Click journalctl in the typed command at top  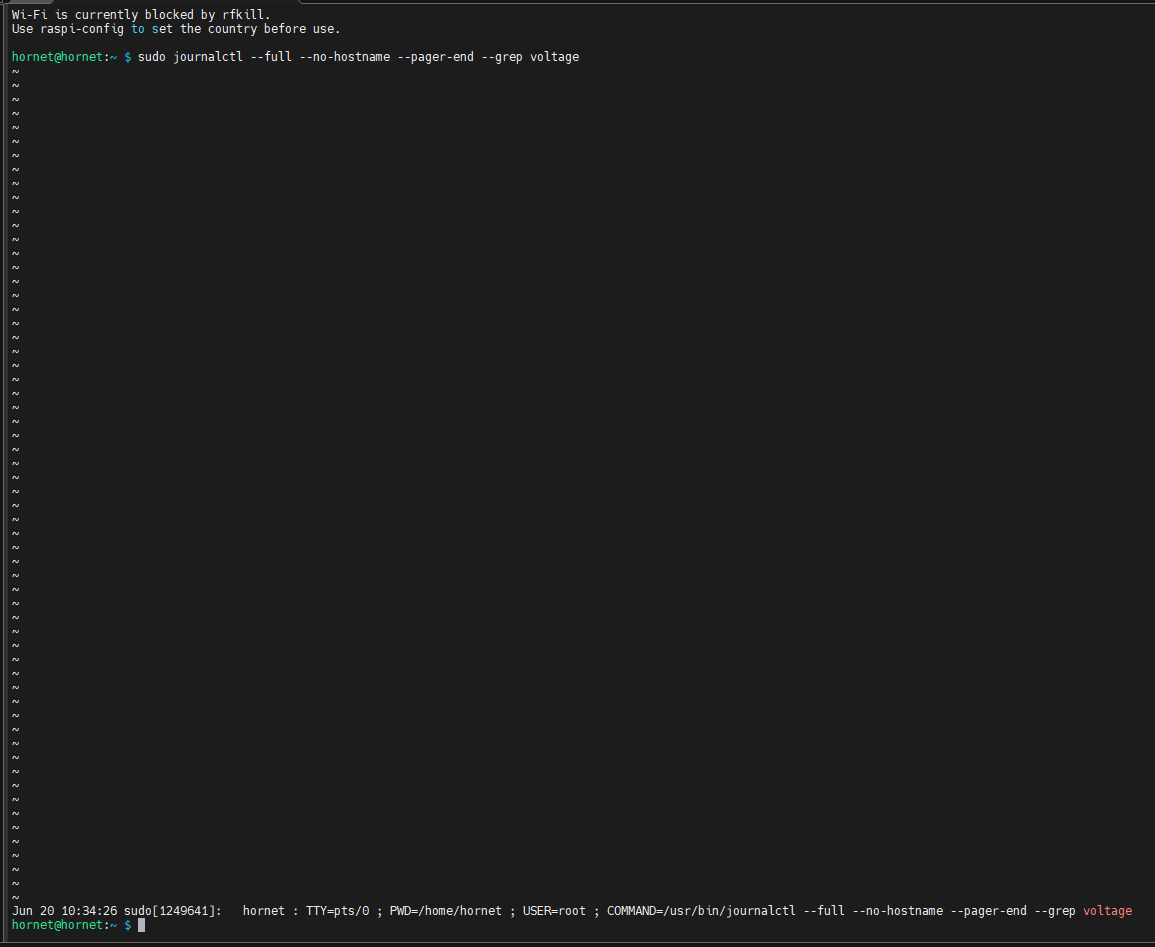[208, 57]
